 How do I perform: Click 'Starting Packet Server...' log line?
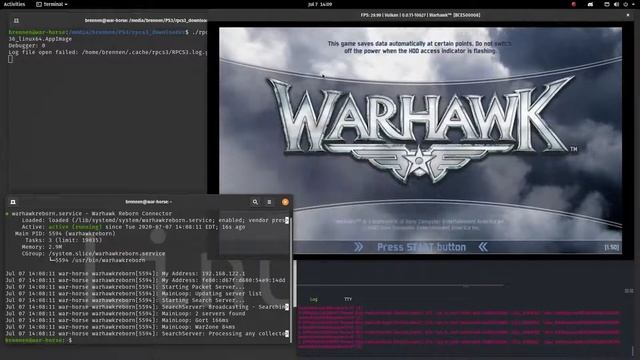point(125,287)
